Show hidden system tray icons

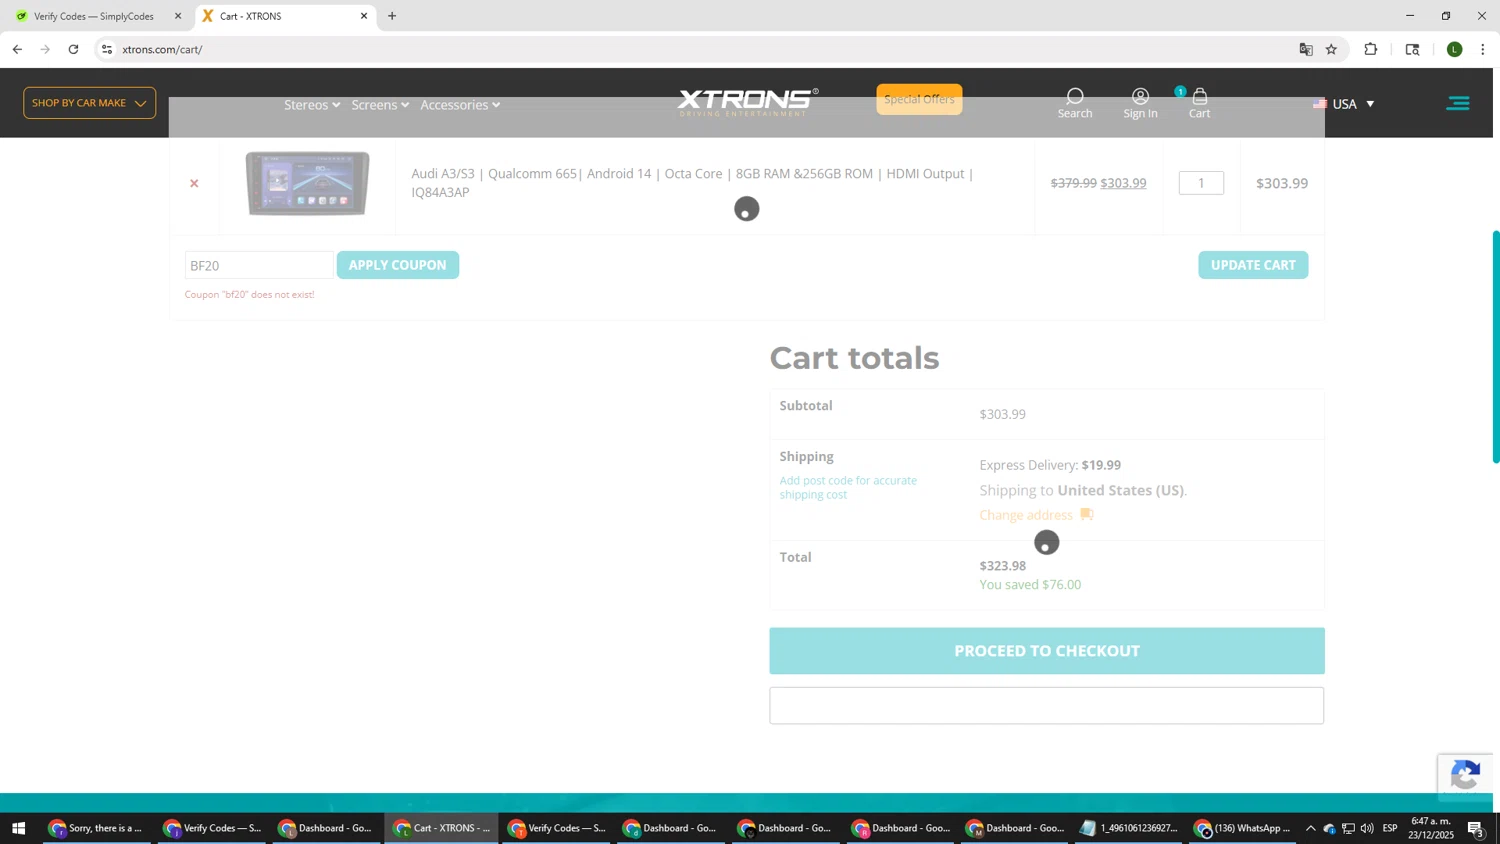(x=1310, y=828)
